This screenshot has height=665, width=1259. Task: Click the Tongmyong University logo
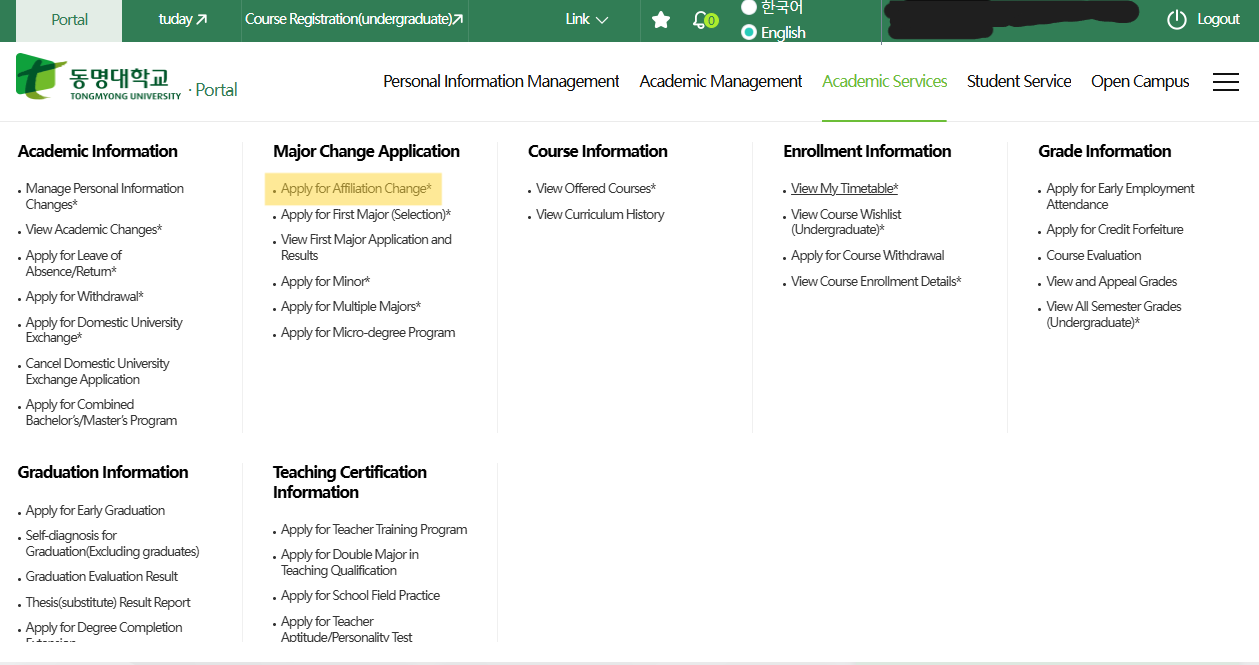point(98,78)
